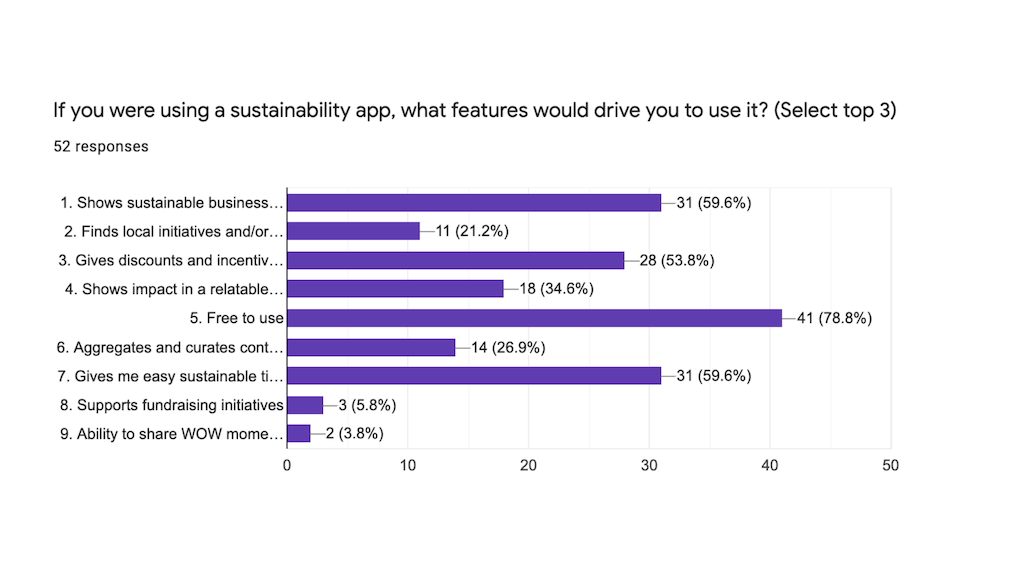The height and width of the screenshot is (572, 1020).
Task: Click the 'Free to use' bar
Action: 534,318
